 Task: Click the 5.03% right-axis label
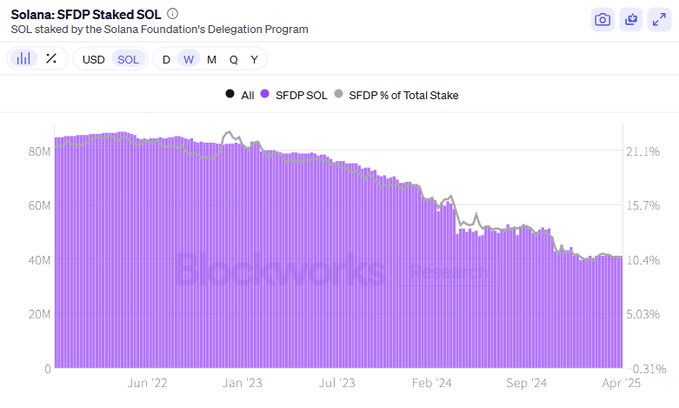coord(643,314)
